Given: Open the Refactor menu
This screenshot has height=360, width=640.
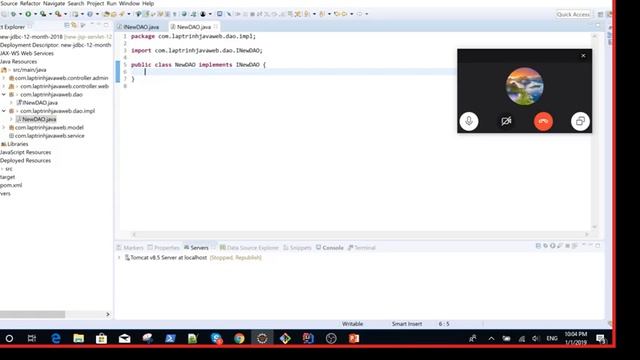Looking at the screenshot, I should 31,3.
